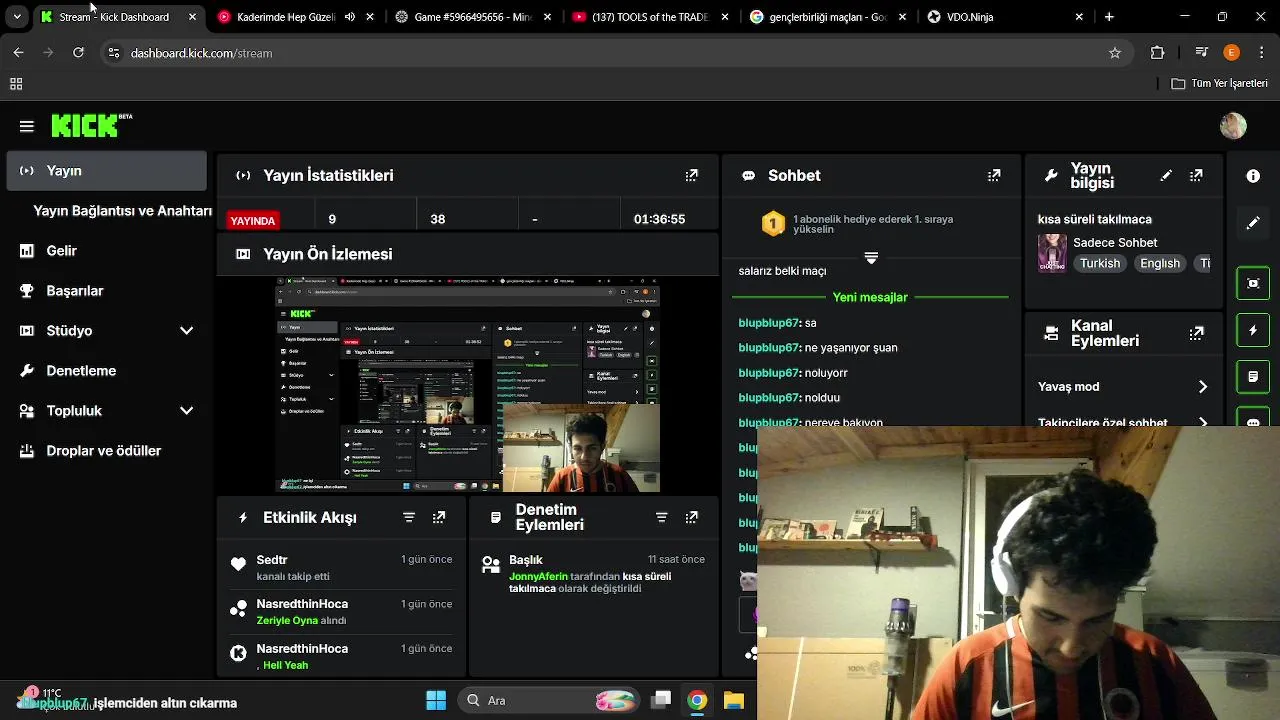Open the user avatar menu in Kick header

point(1233,126)
